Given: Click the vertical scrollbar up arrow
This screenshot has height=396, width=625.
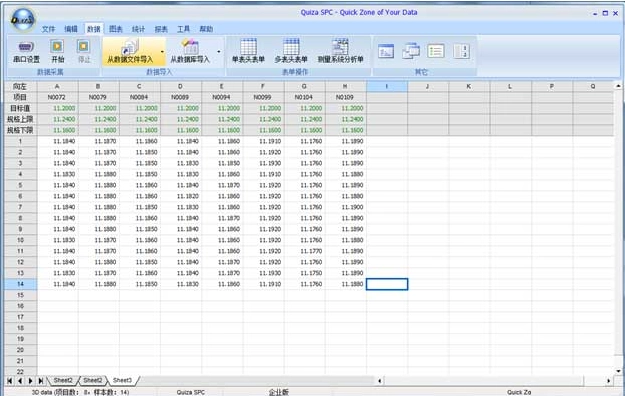Looking at the screenshot, I should [618, 86].
